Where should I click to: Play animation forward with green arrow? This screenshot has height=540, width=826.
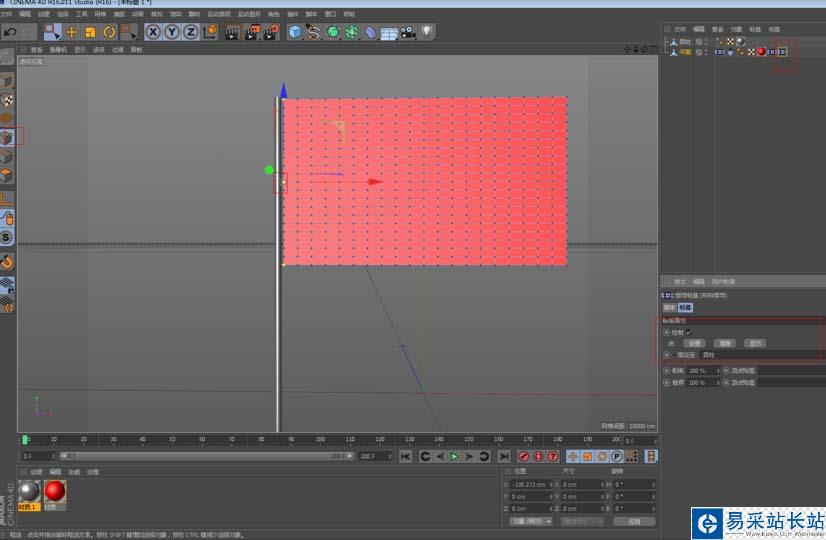pyautogui.click(x=454, y=457)
